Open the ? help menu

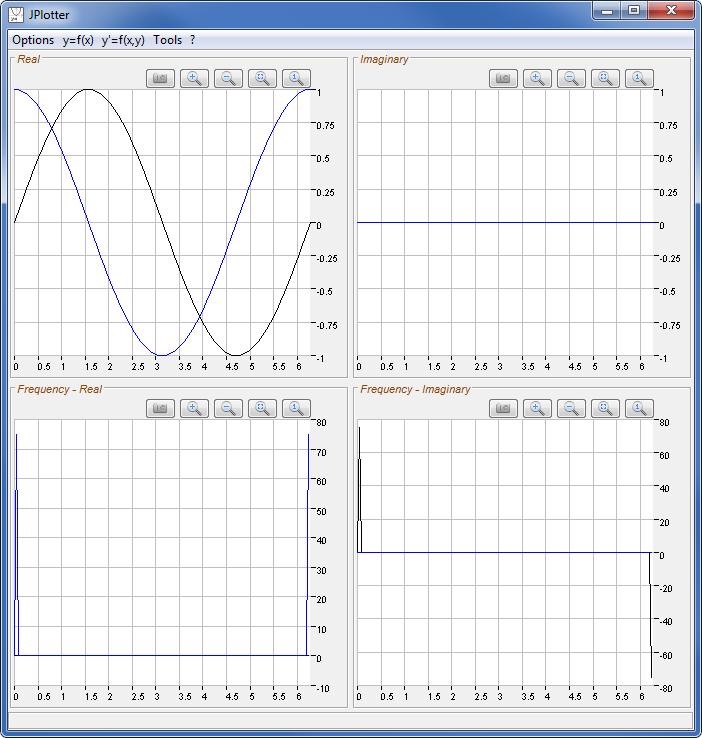pos(192,40)
